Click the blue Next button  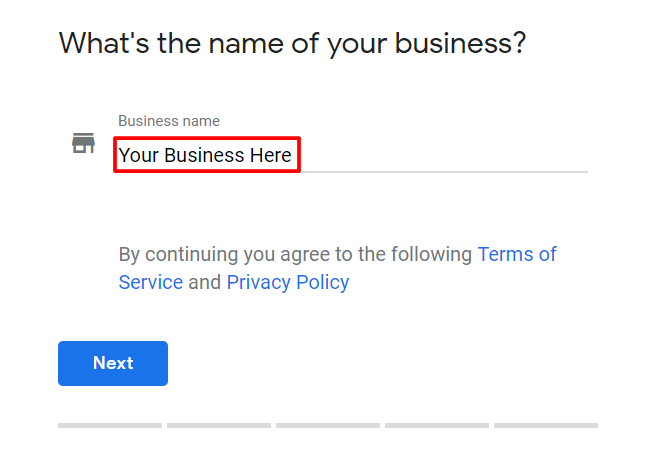point(113,364)
